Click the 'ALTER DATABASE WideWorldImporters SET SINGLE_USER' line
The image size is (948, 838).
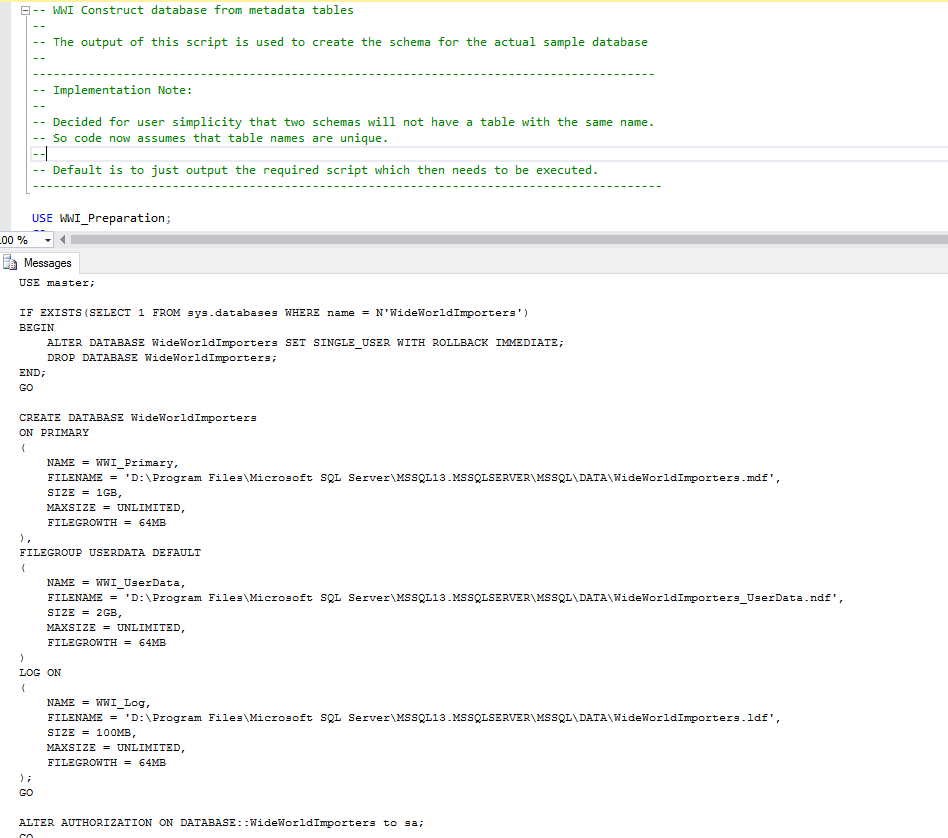305,343
